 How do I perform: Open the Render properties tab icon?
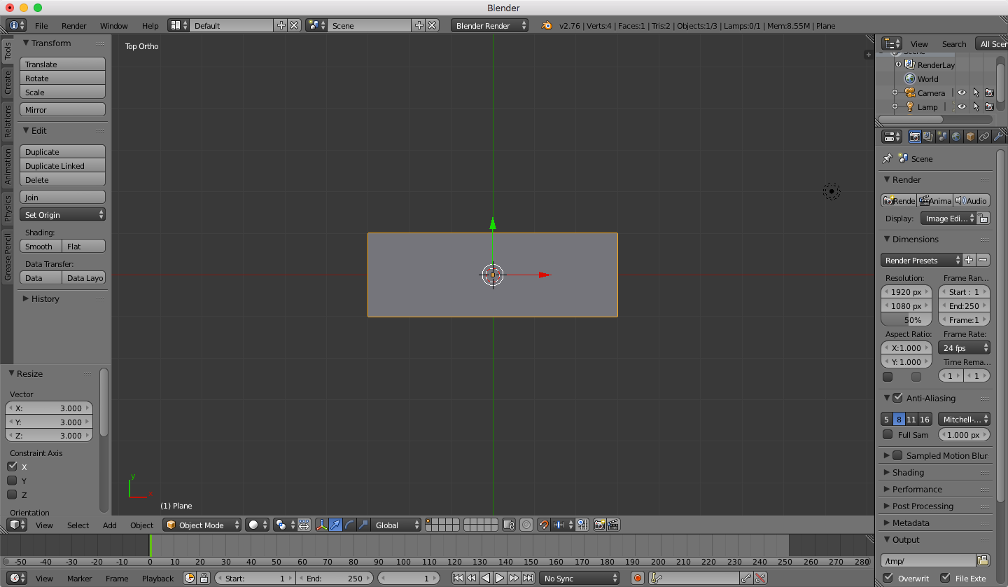[914, 136]
